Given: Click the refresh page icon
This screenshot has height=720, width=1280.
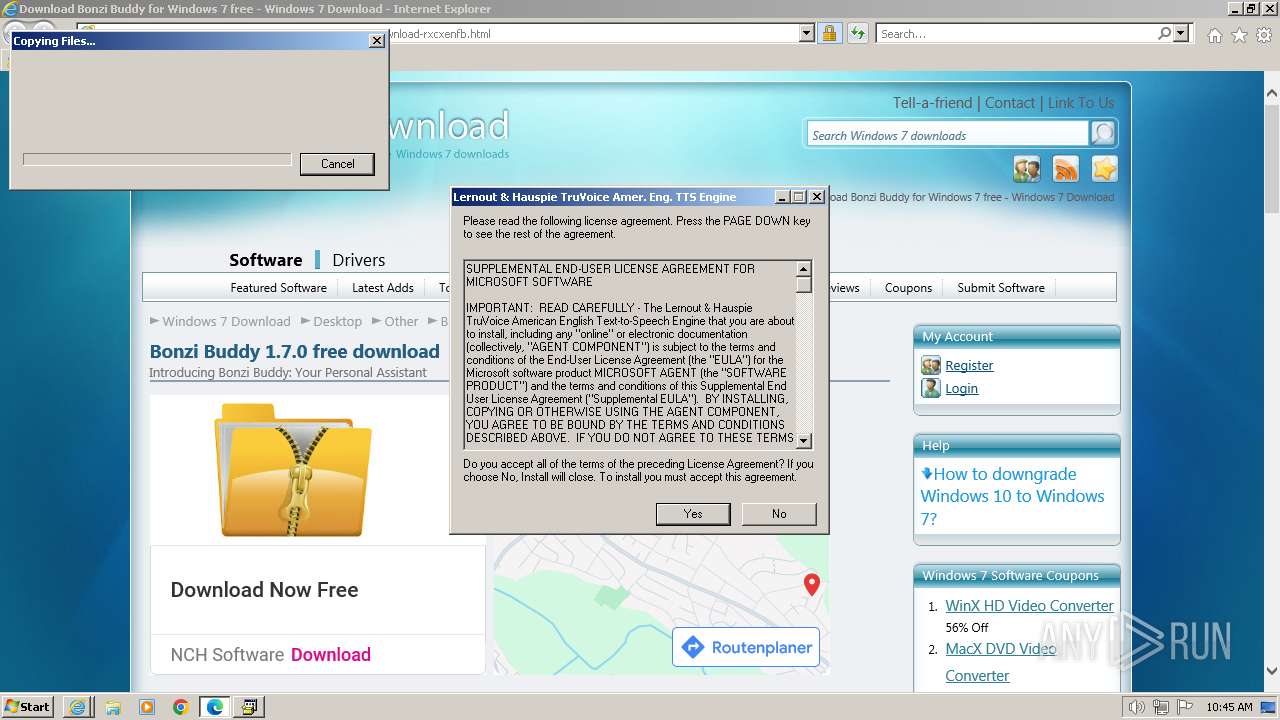Looking at the screenshot, I should pos(857,33).
